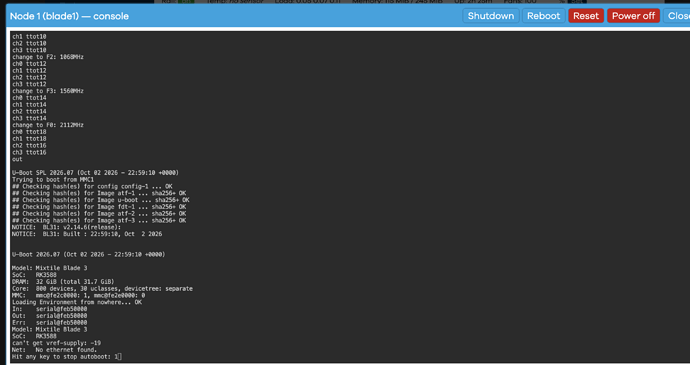Click the 'change to F3: 1560MHz' line
The width and height of the screenshot is (690, 365).
[x=48, y=91]
